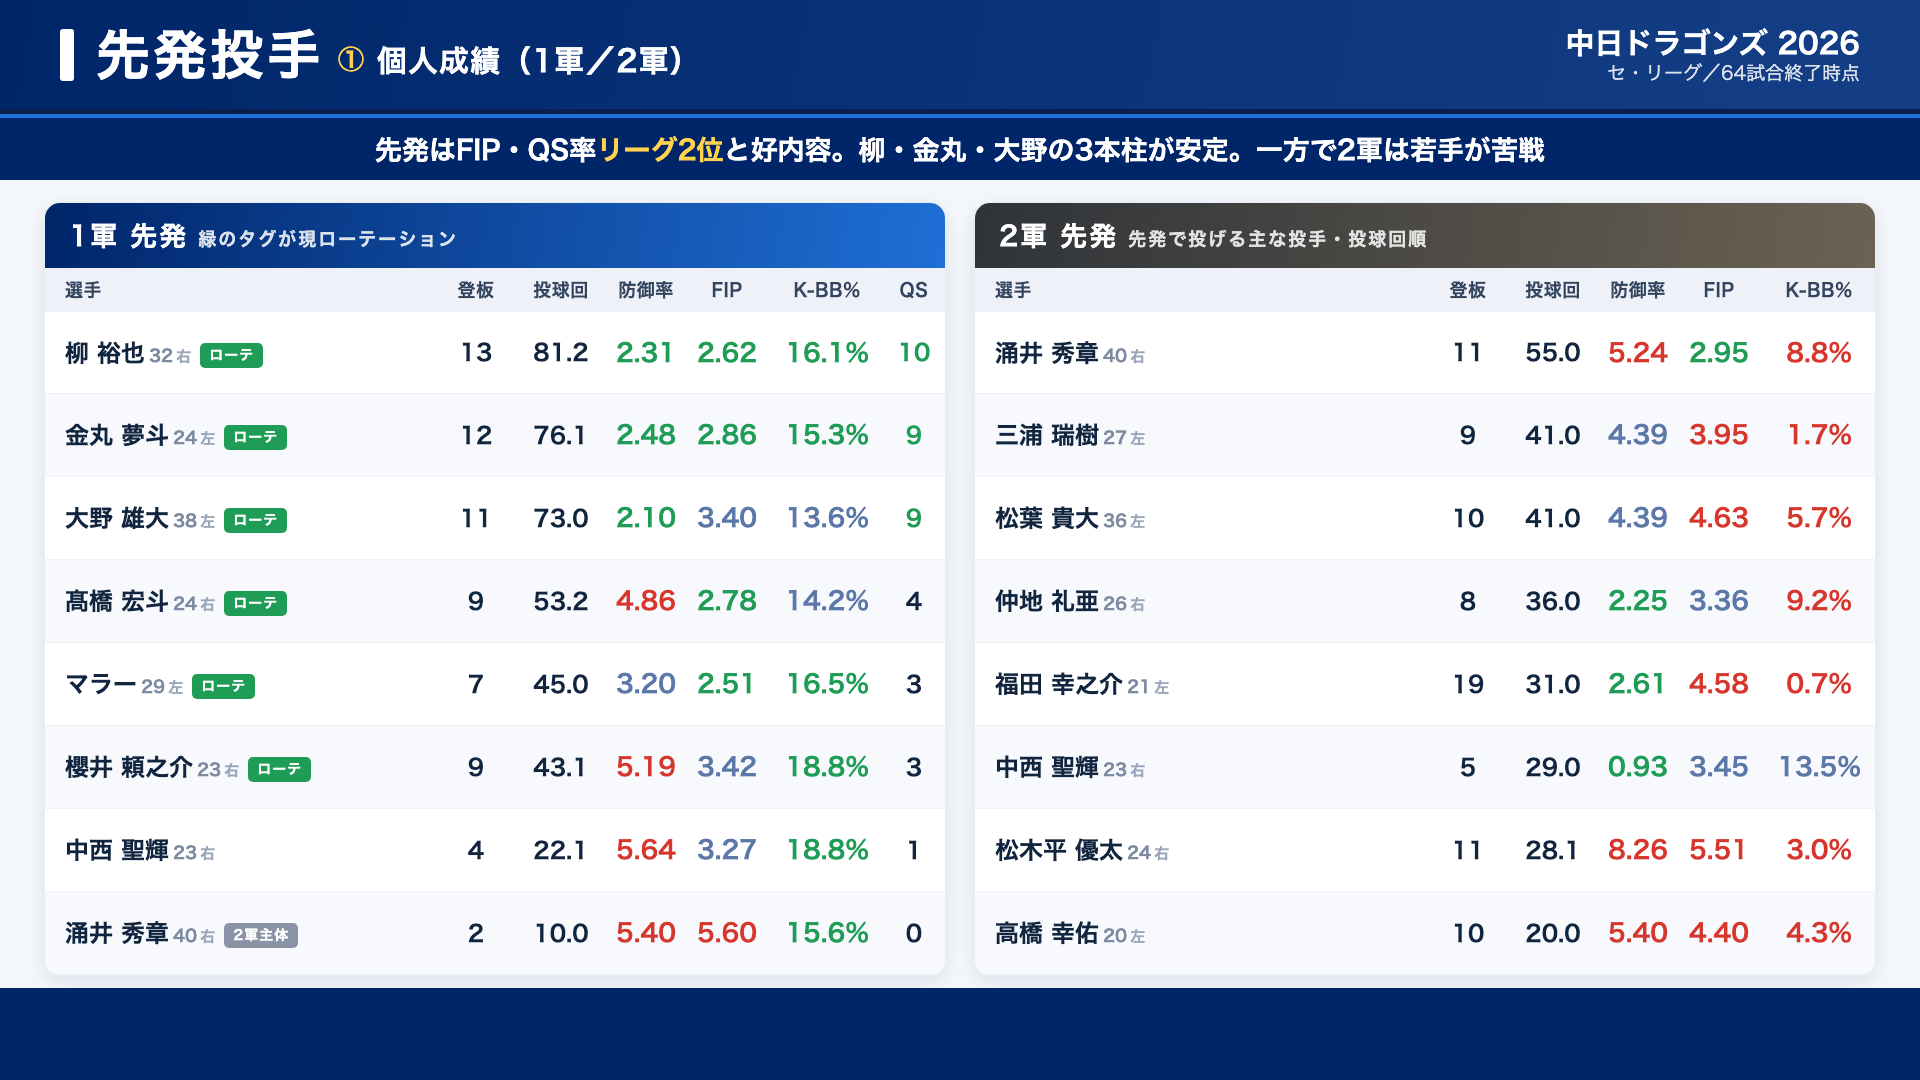Click the player name 松葉 貴大
The image size is (1920, 1080).
pyautogui.click(x=1046, y=518)
